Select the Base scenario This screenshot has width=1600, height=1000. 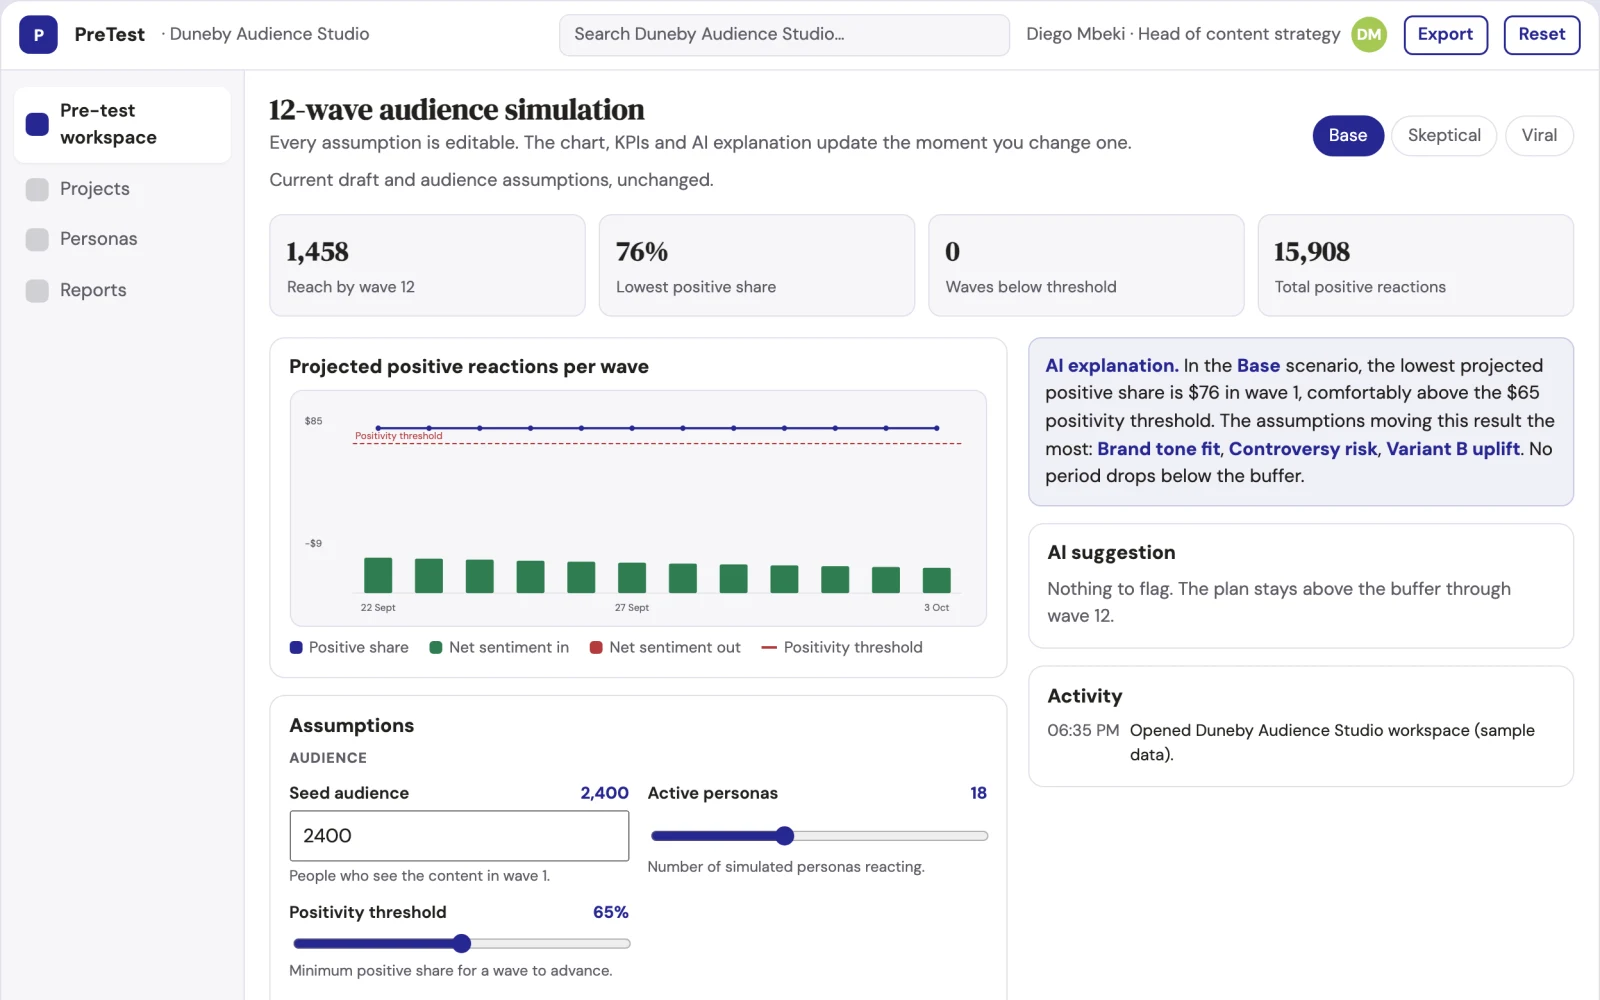(1348, 135)
